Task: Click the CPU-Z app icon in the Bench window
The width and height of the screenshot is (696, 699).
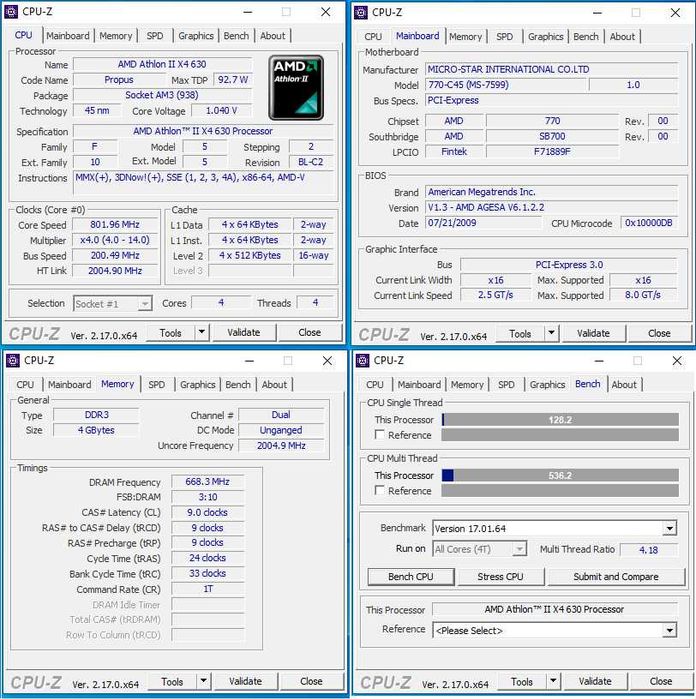Action: tap(362, 360)
